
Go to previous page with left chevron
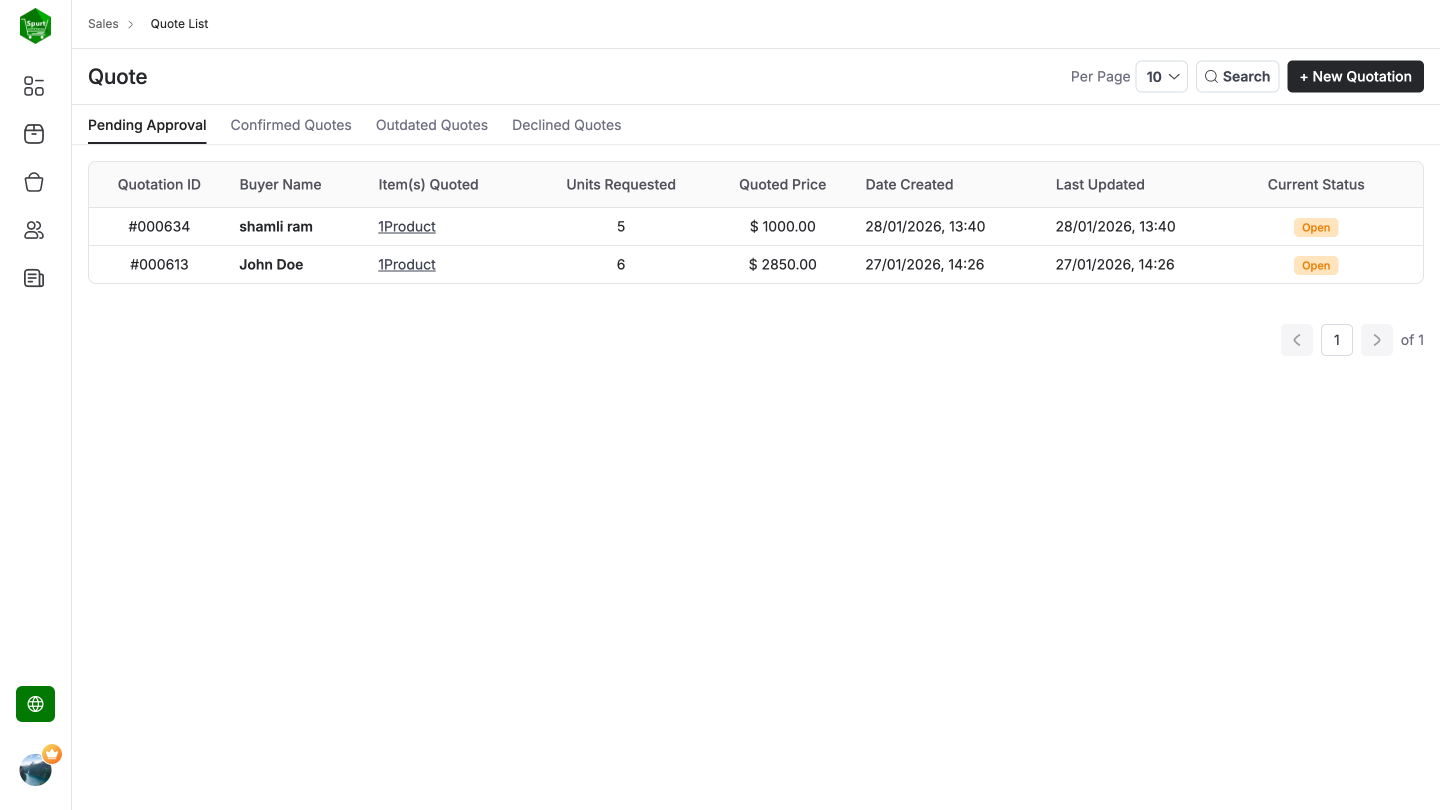[1296, 340]
